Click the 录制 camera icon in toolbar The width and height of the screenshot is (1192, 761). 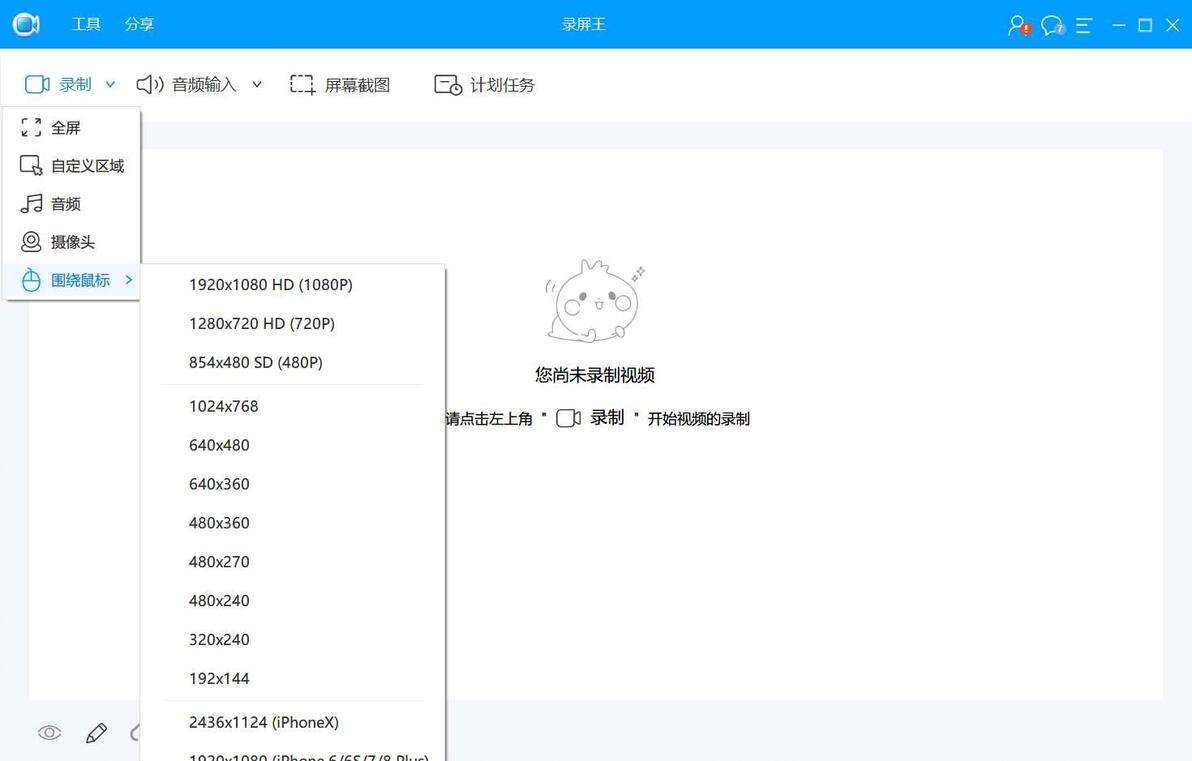[36, 84]
